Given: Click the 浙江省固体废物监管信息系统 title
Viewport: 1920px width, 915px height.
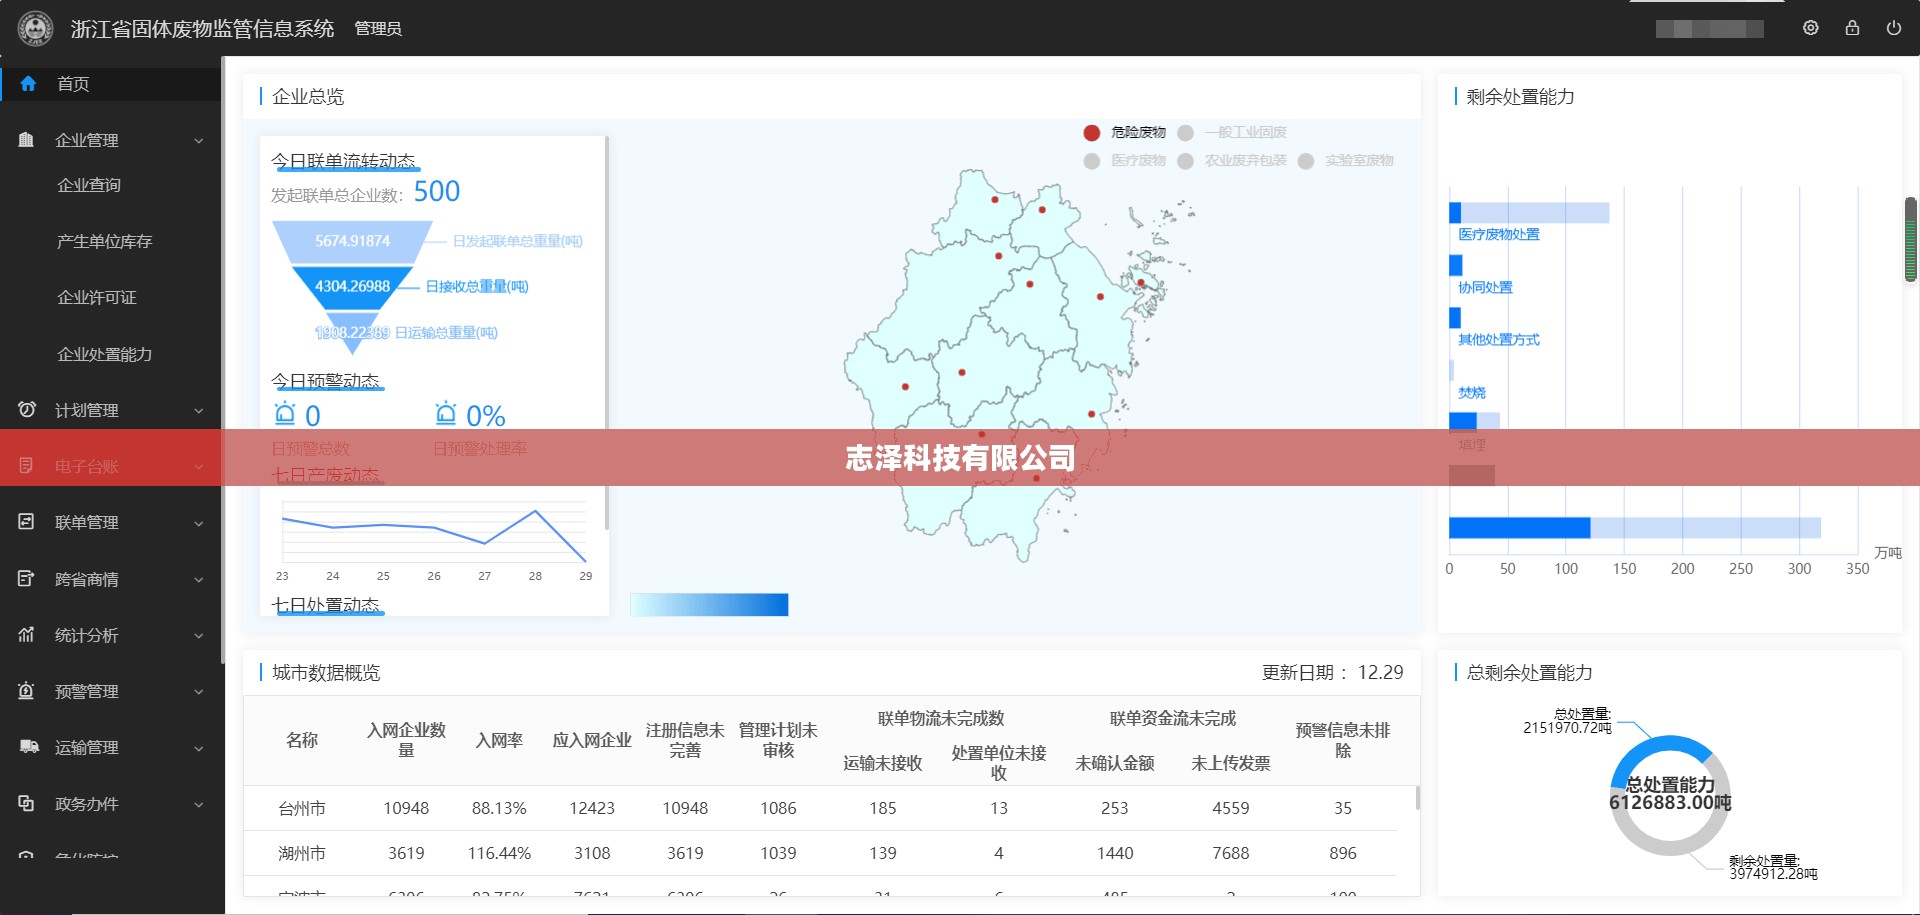Looking at the screenshot, I should tap(203, 29).
